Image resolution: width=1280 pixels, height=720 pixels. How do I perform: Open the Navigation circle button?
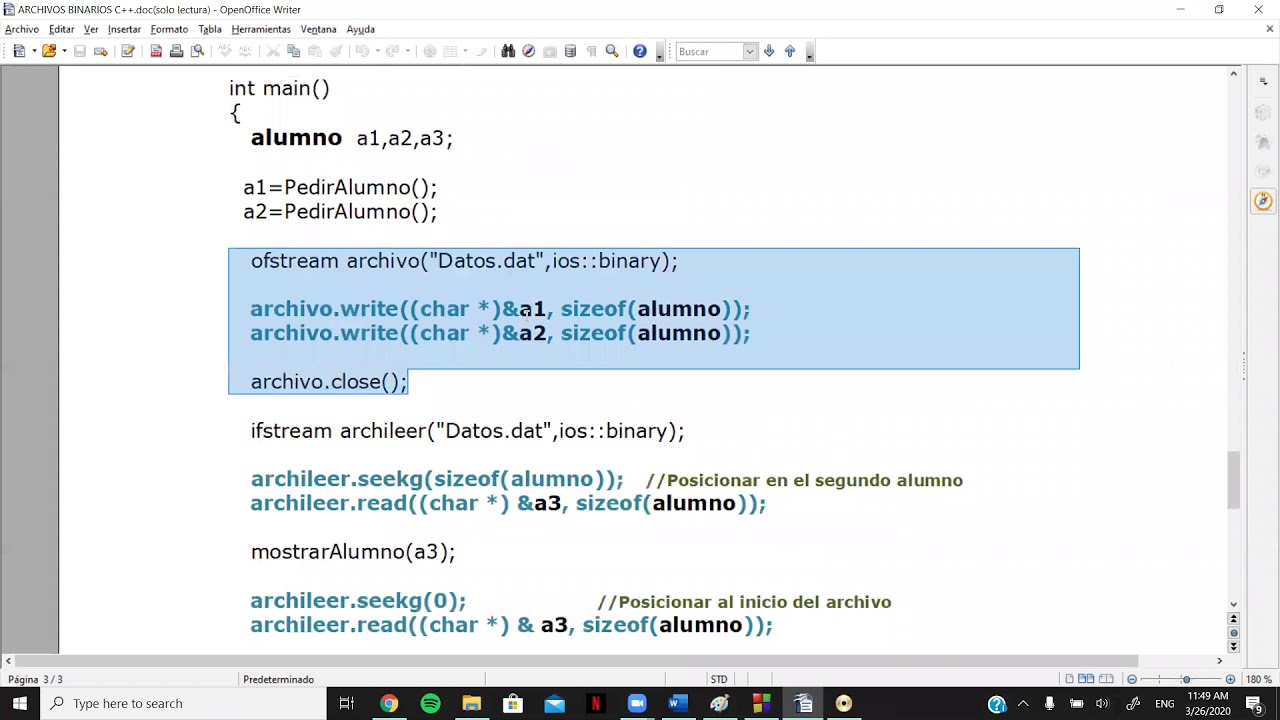coord(1233,633)
